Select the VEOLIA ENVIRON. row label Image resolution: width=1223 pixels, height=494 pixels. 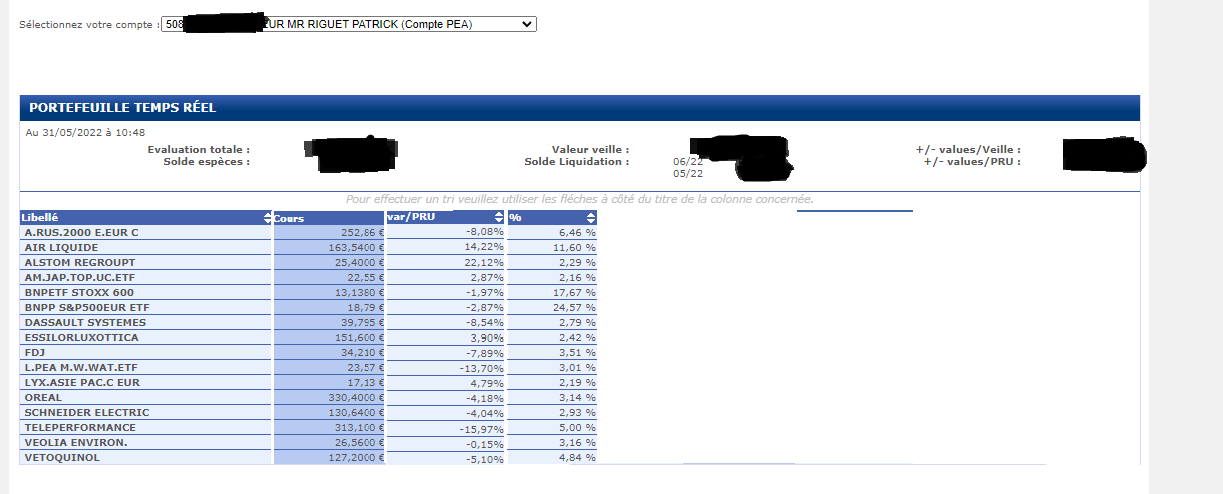coord(76,442)
